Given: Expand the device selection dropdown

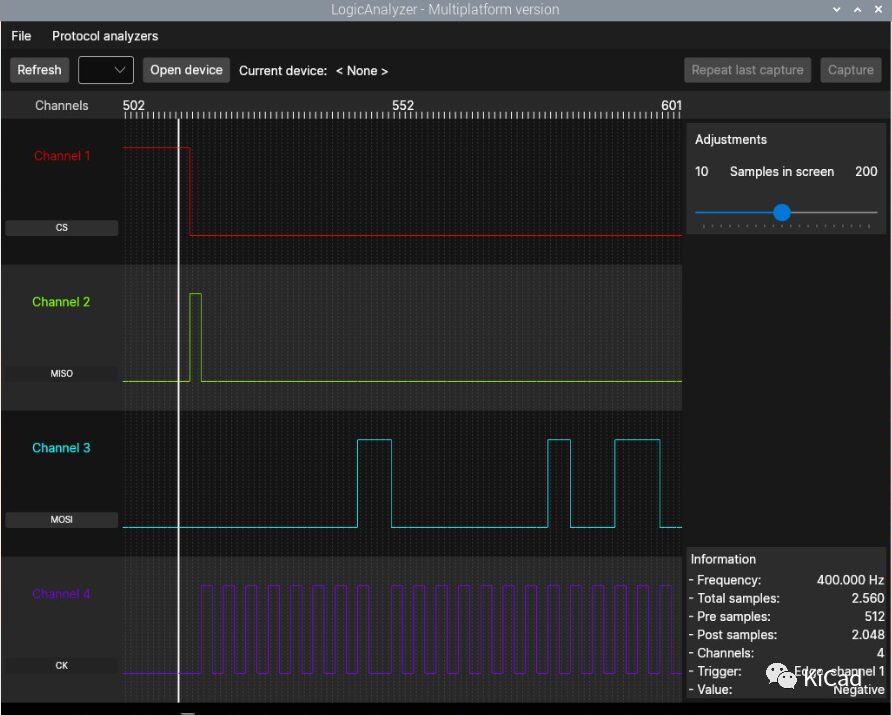Looking at the screenshot, I should coord(106,70).
